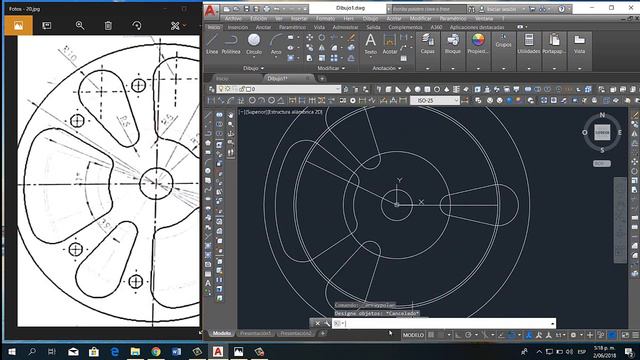Click the rotate icon in Photos viewer
Screen dimensions: 640x360
[137, 25]
